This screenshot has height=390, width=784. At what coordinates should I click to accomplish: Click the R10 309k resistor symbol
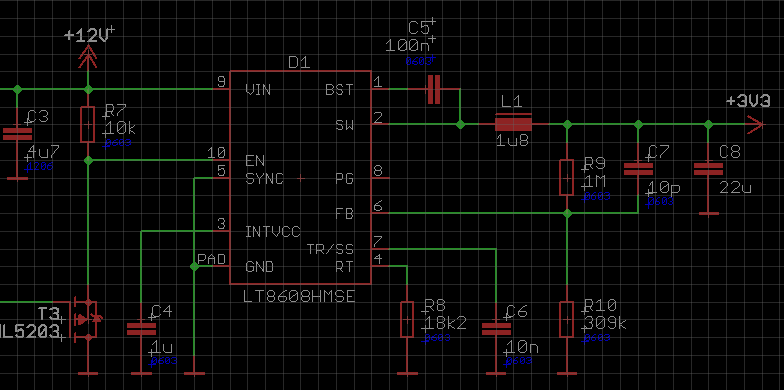[x=566, y=320]
